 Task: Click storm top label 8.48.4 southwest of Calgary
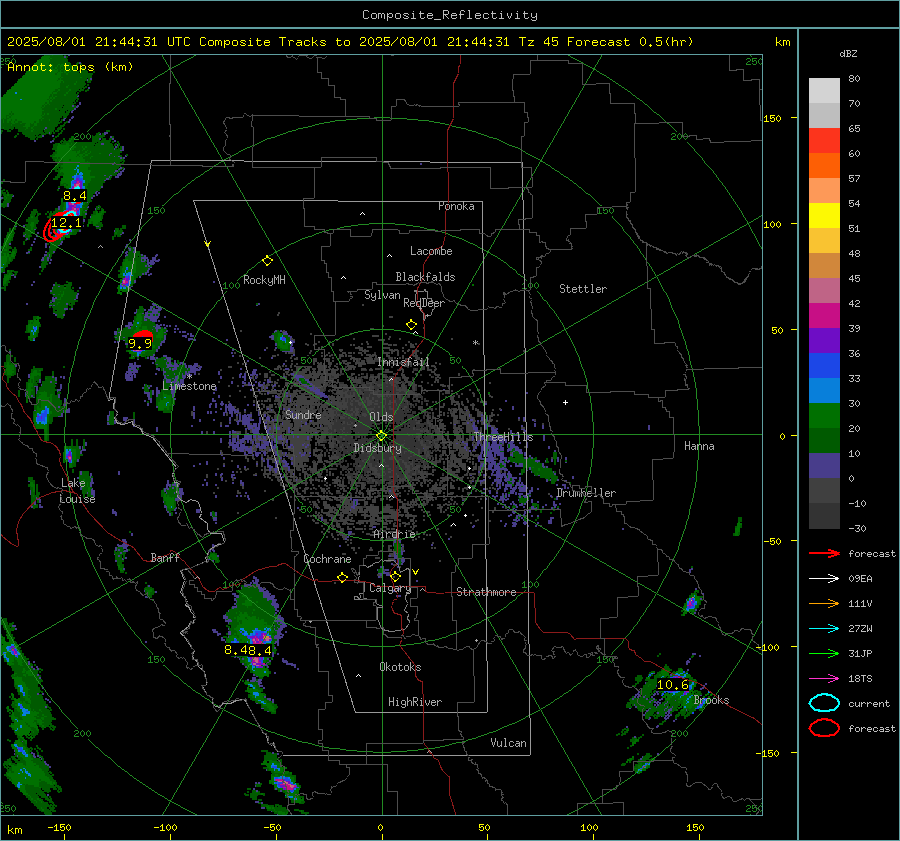[x=248, y=650]
